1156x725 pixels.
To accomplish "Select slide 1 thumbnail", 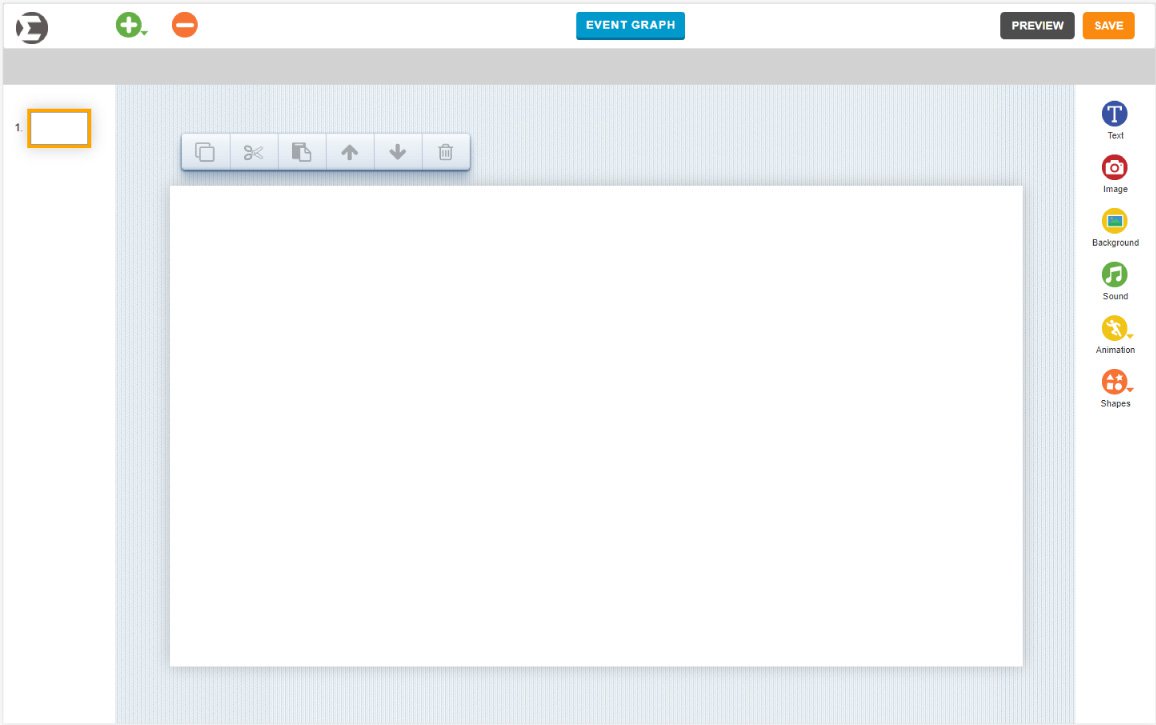I will (x=59, y=128).
